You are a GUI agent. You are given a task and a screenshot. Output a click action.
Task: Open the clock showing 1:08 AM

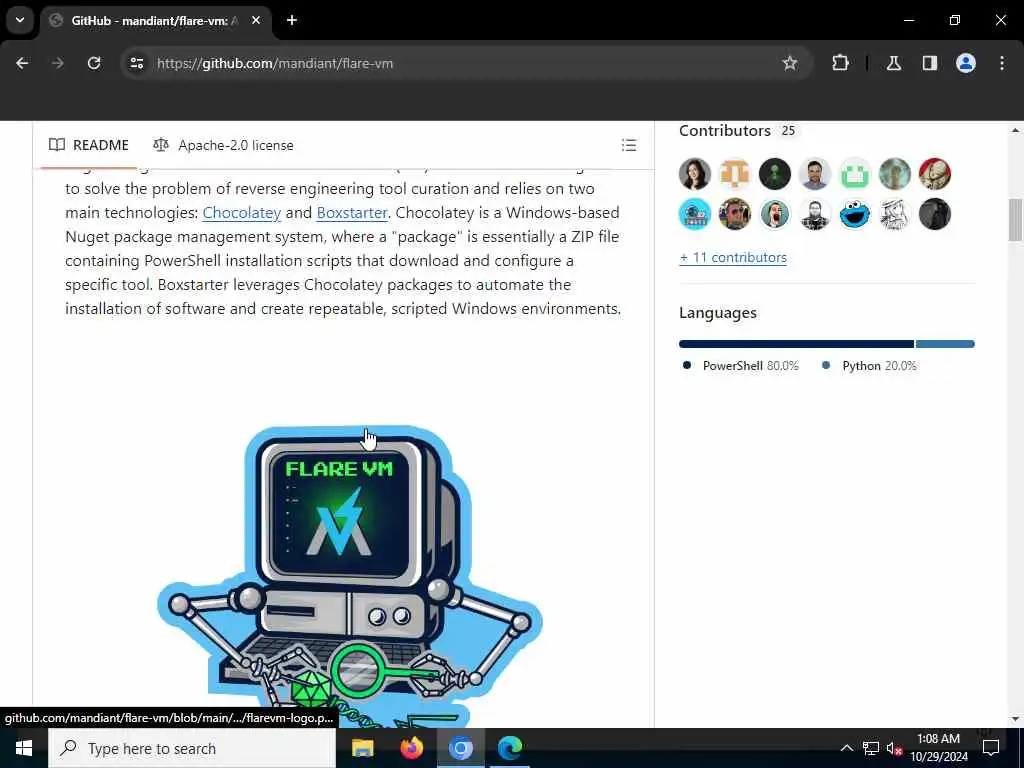[939, 748]
